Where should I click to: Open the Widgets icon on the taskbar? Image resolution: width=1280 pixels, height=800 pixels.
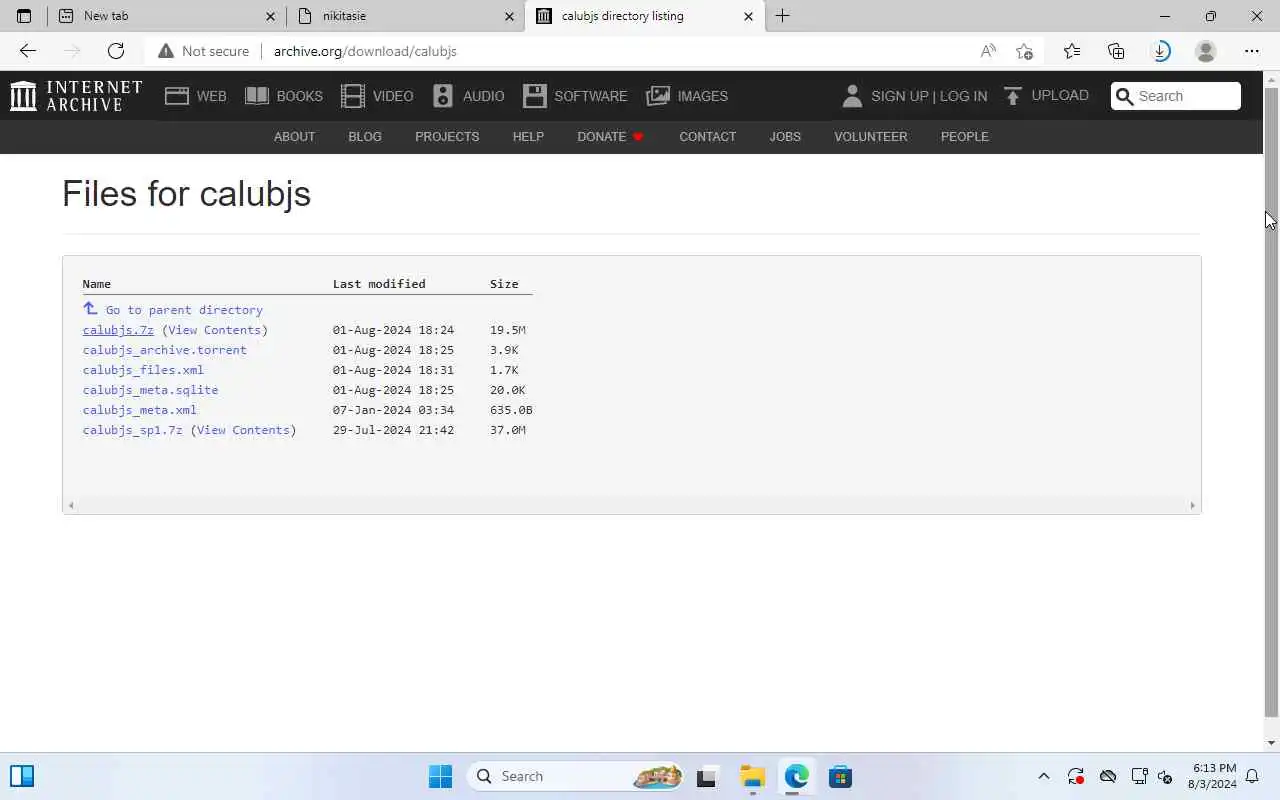(22, 776)
